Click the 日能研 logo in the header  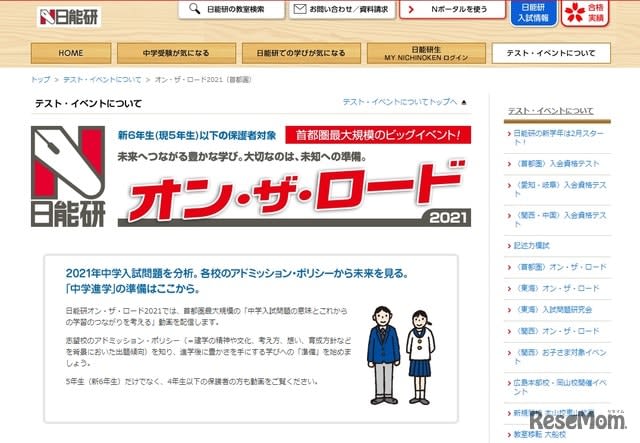coord(69,17)
